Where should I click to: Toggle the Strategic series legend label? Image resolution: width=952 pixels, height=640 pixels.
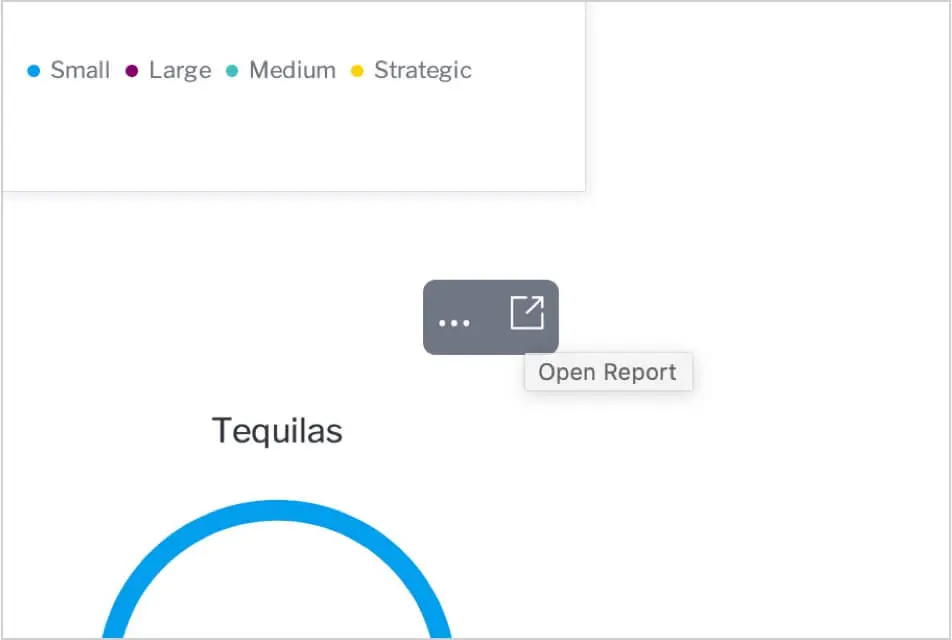point(422,71)
